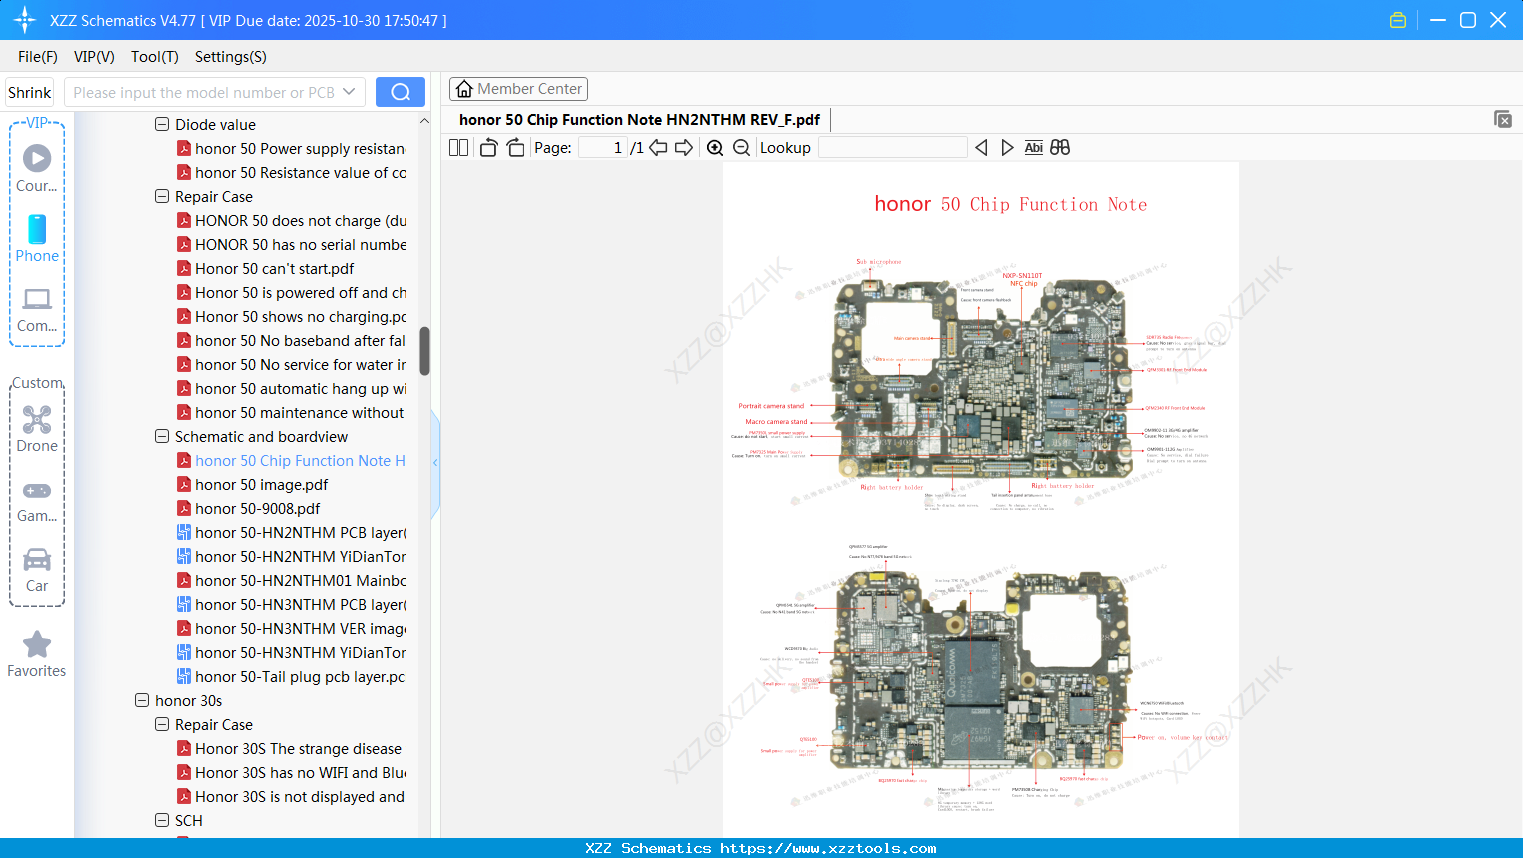Collapse the honor 30s Repair Case folder
This screenshot has width=1523, height=858.
coord(162,725)
